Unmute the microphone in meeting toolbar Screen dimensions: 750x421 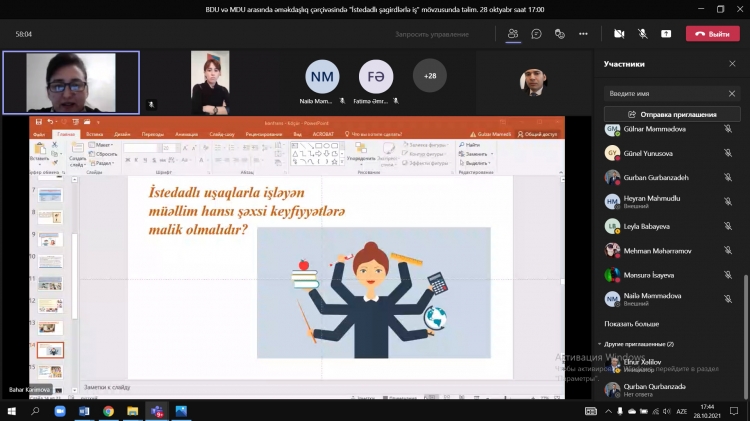[x=642, y=33]
